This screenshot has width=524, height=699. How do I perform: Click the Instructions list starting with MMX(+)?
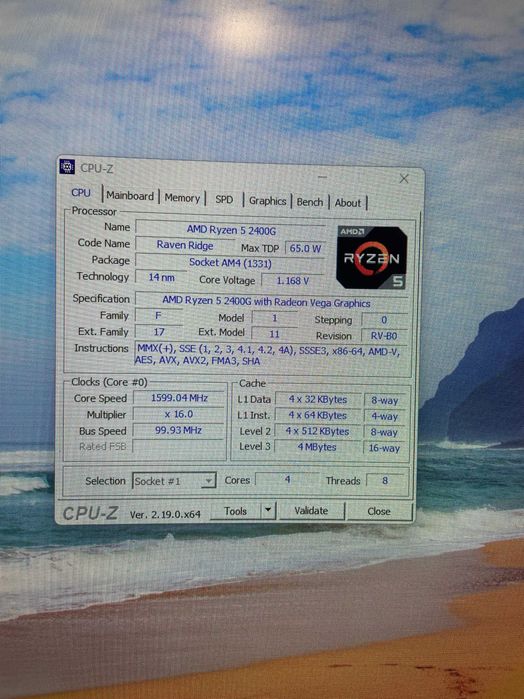point(271,355)
